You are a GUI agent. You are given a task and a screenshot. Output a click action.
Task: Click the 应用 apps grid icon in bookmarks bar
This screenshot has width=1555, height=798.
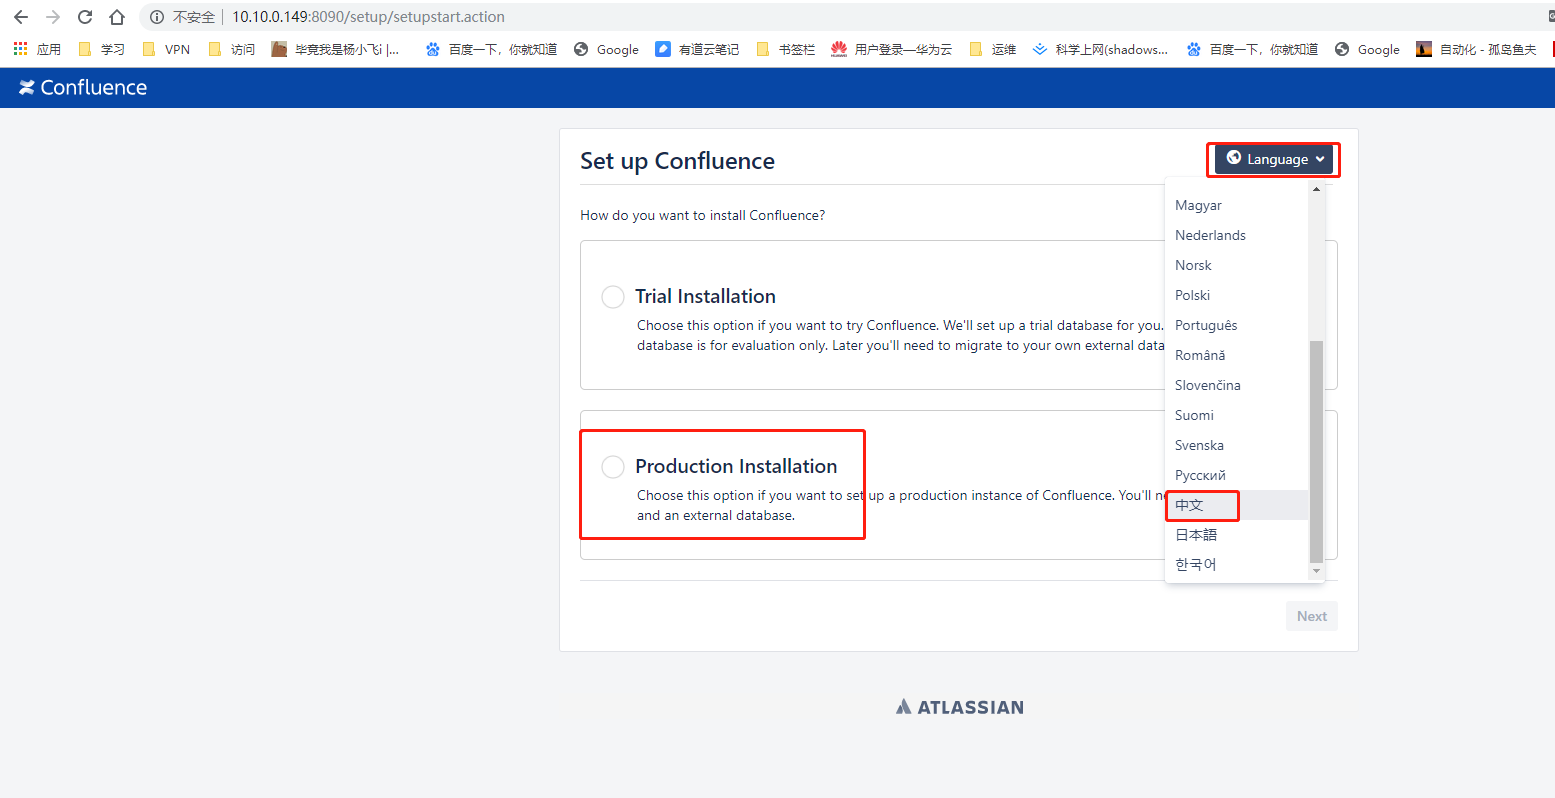(x=19, y=48)
